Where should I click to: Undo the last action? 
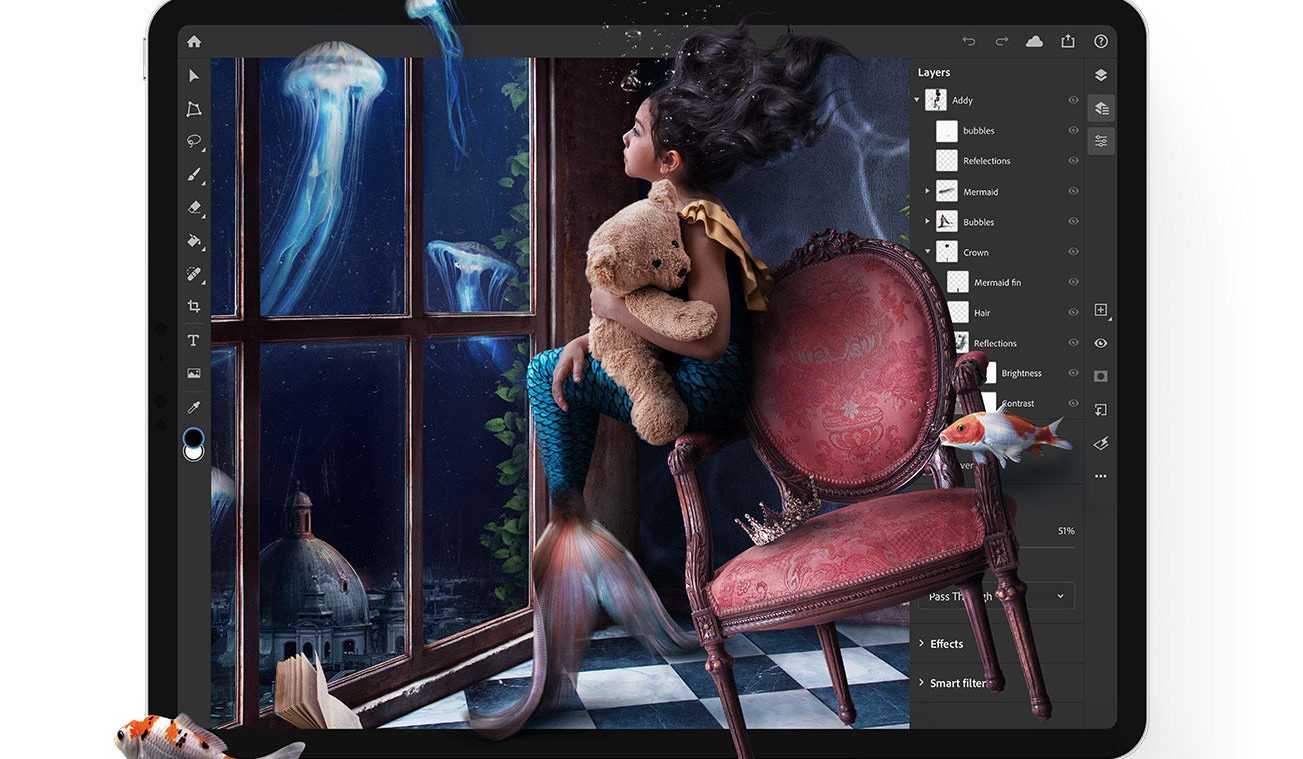pos(968,41)
